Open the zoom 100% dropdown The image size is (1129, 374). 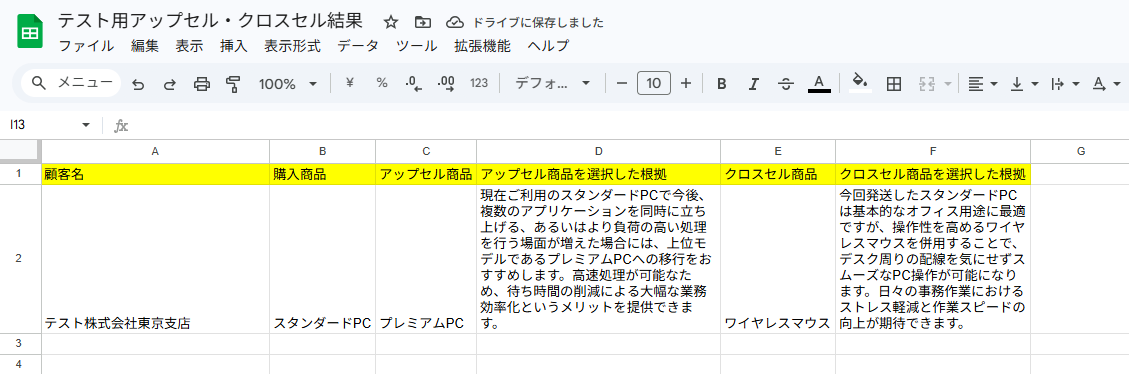288,84
